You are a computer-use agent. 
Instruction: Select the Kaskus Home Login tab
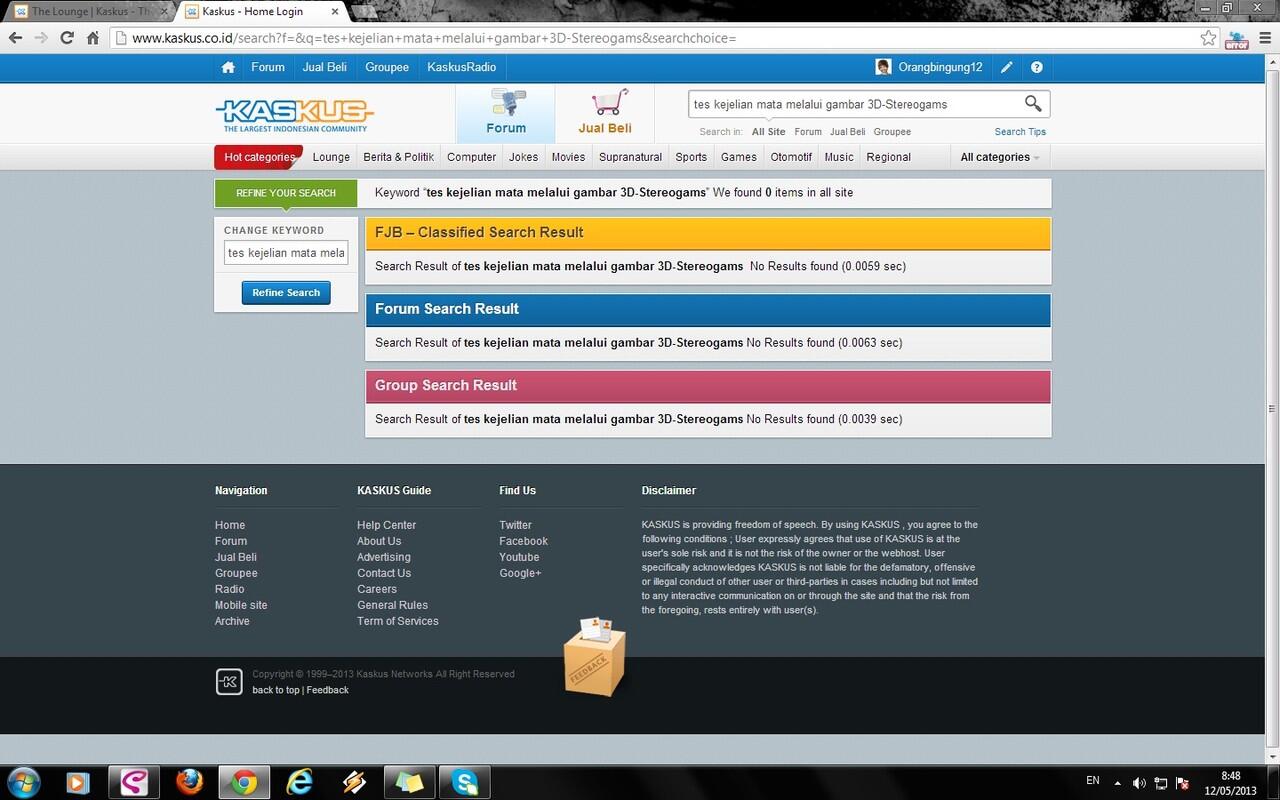point(259,11)
